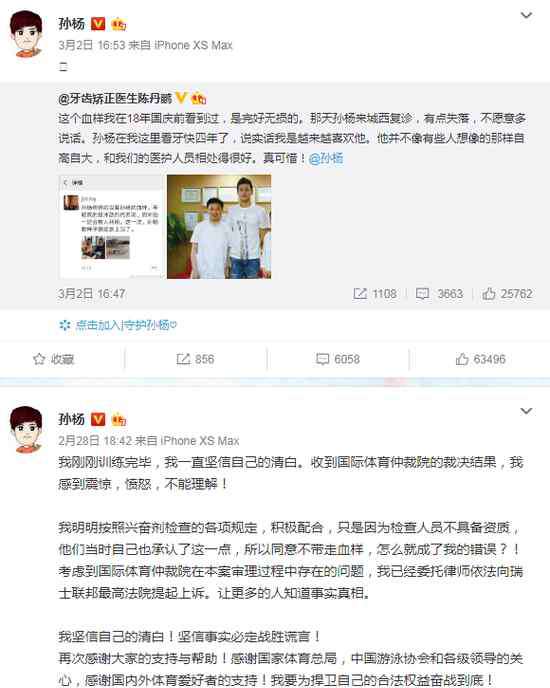Like the quoted post with 25762 likes
Screen dimensions: 550x688
tap(507, 294)
